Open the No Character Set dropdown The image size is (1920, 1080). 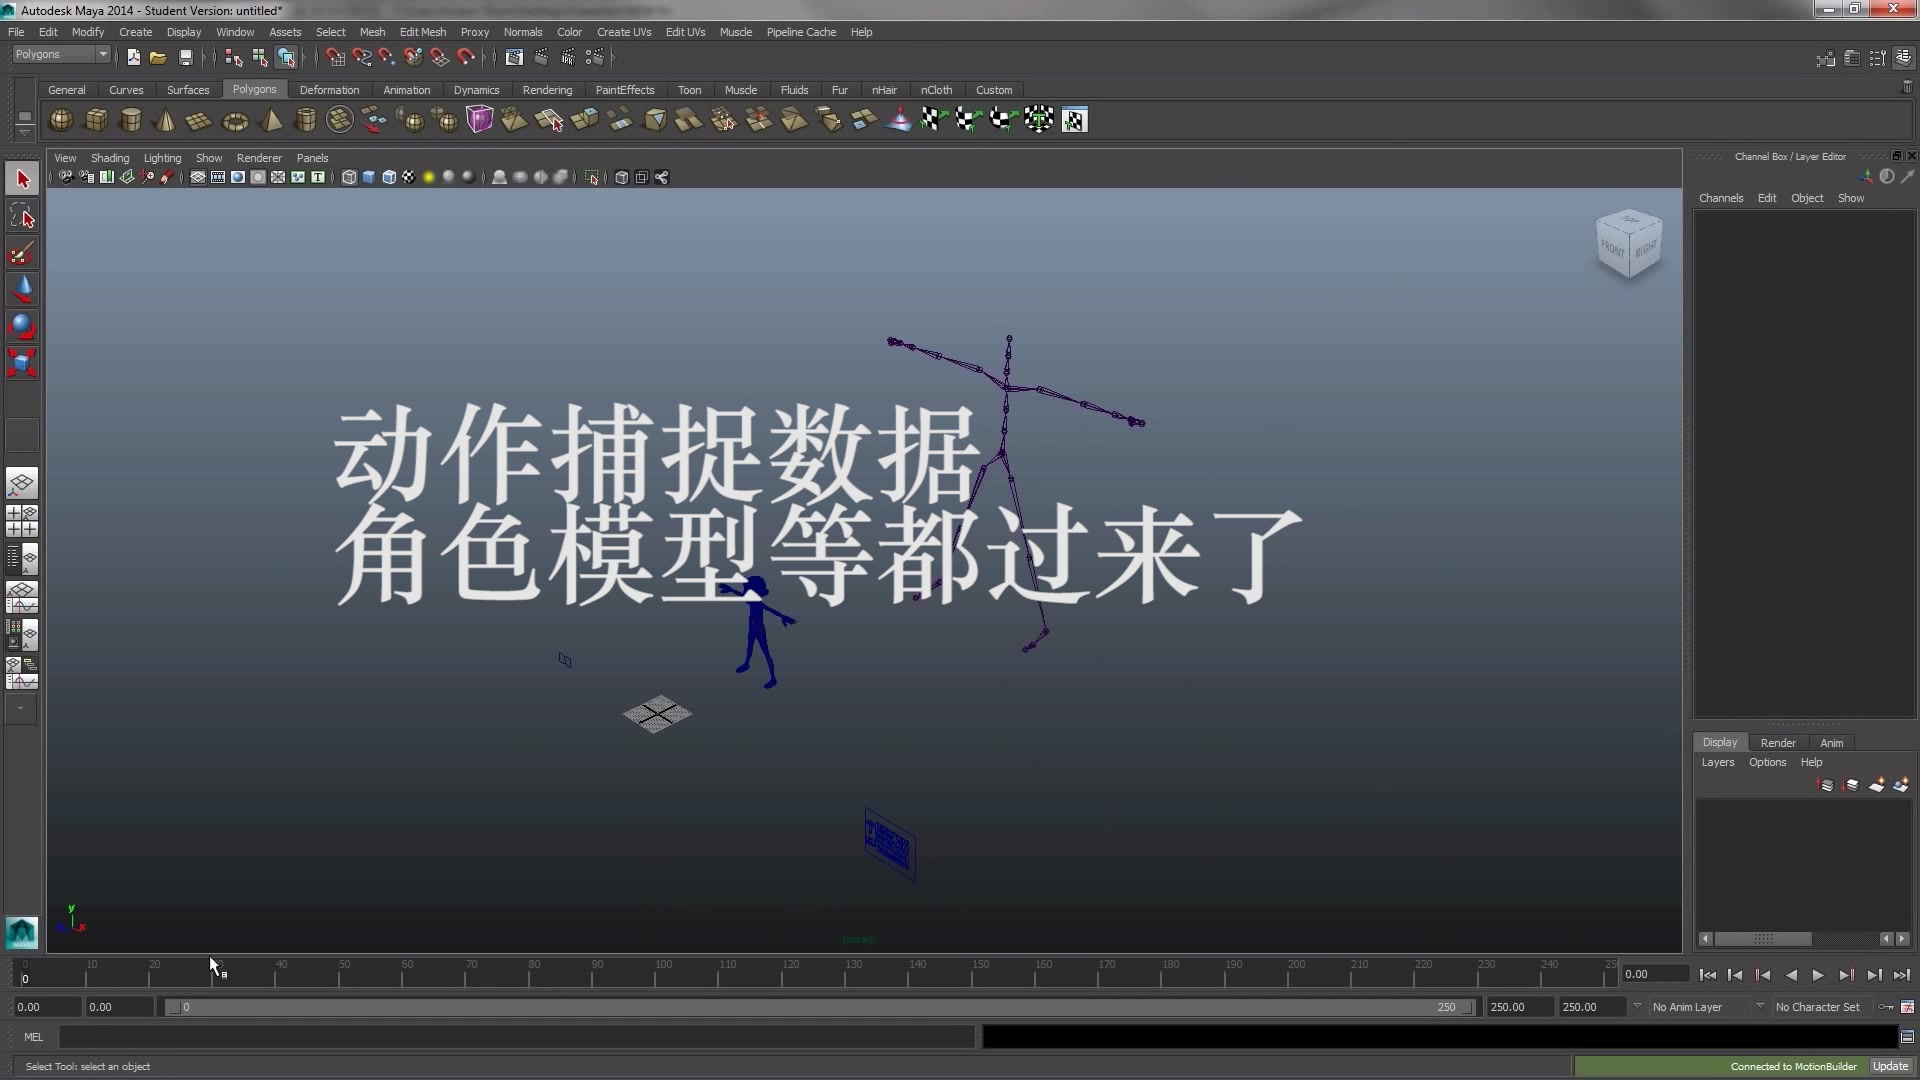point(1817,1006)
